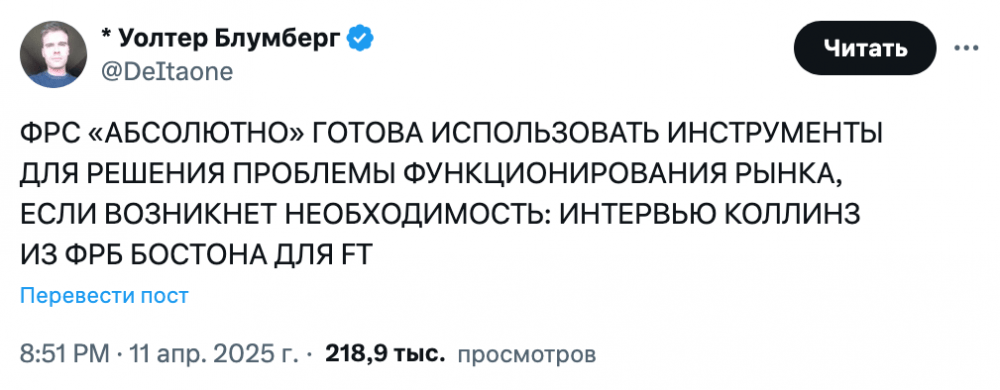Open Уолтер Блумберг's profile avatar photo

[54, 54]
